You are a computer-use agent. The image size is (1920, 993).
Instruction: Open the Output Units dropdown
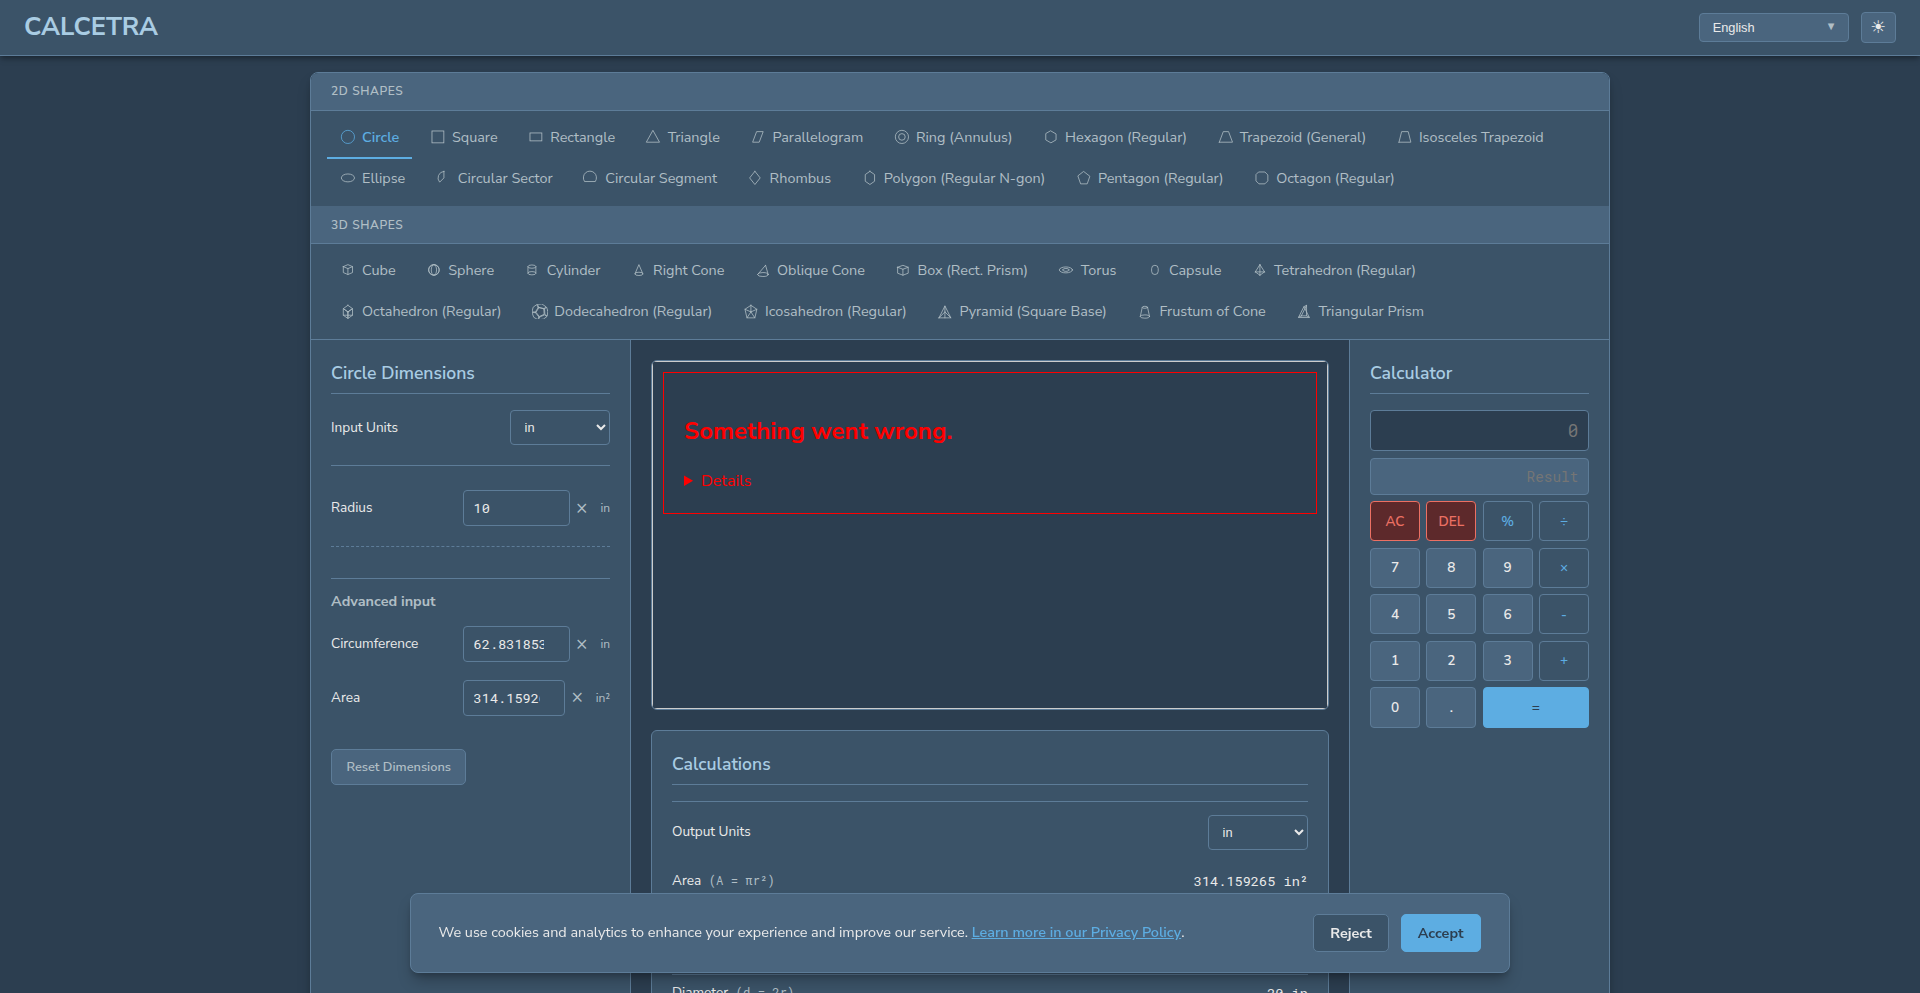coord(1257,832)
